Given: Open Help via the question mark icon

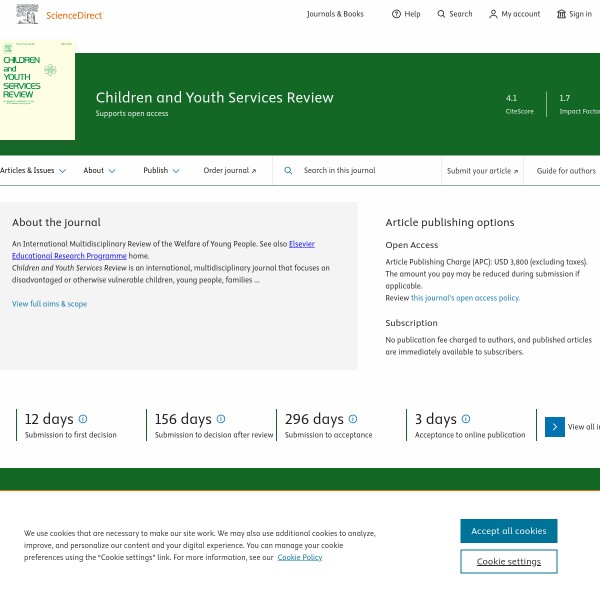Looking at the screenshot, I should point(396,14).
